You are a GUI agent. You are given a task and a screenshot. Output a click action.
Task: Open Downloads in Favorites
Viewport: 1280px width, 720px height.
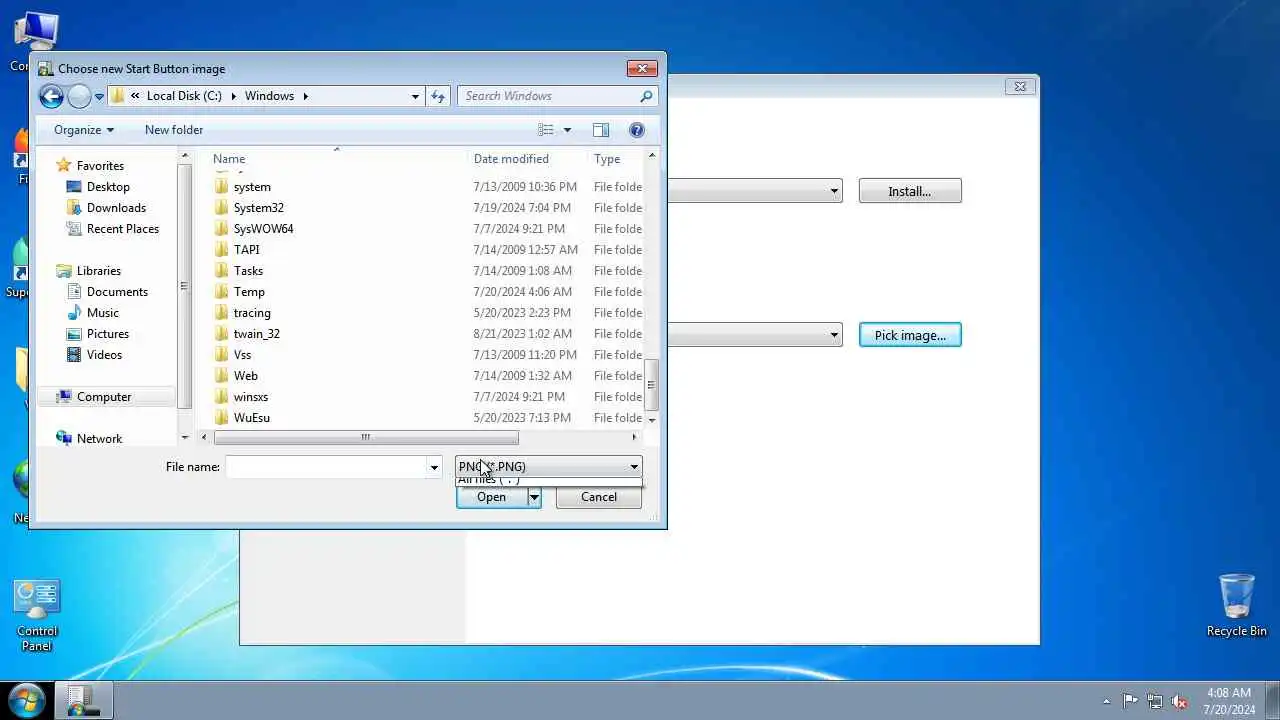pyautogui.click(x=116, y=208)
